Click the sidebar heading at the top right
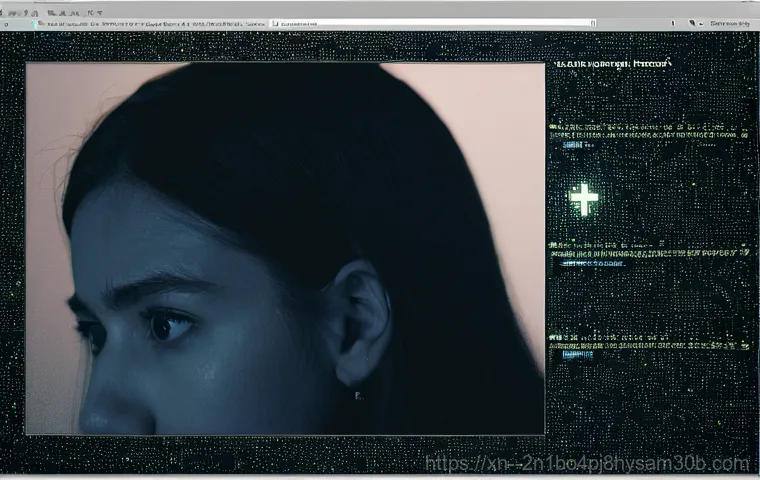This screenshot has height=480, width=760. pos(608,63)
